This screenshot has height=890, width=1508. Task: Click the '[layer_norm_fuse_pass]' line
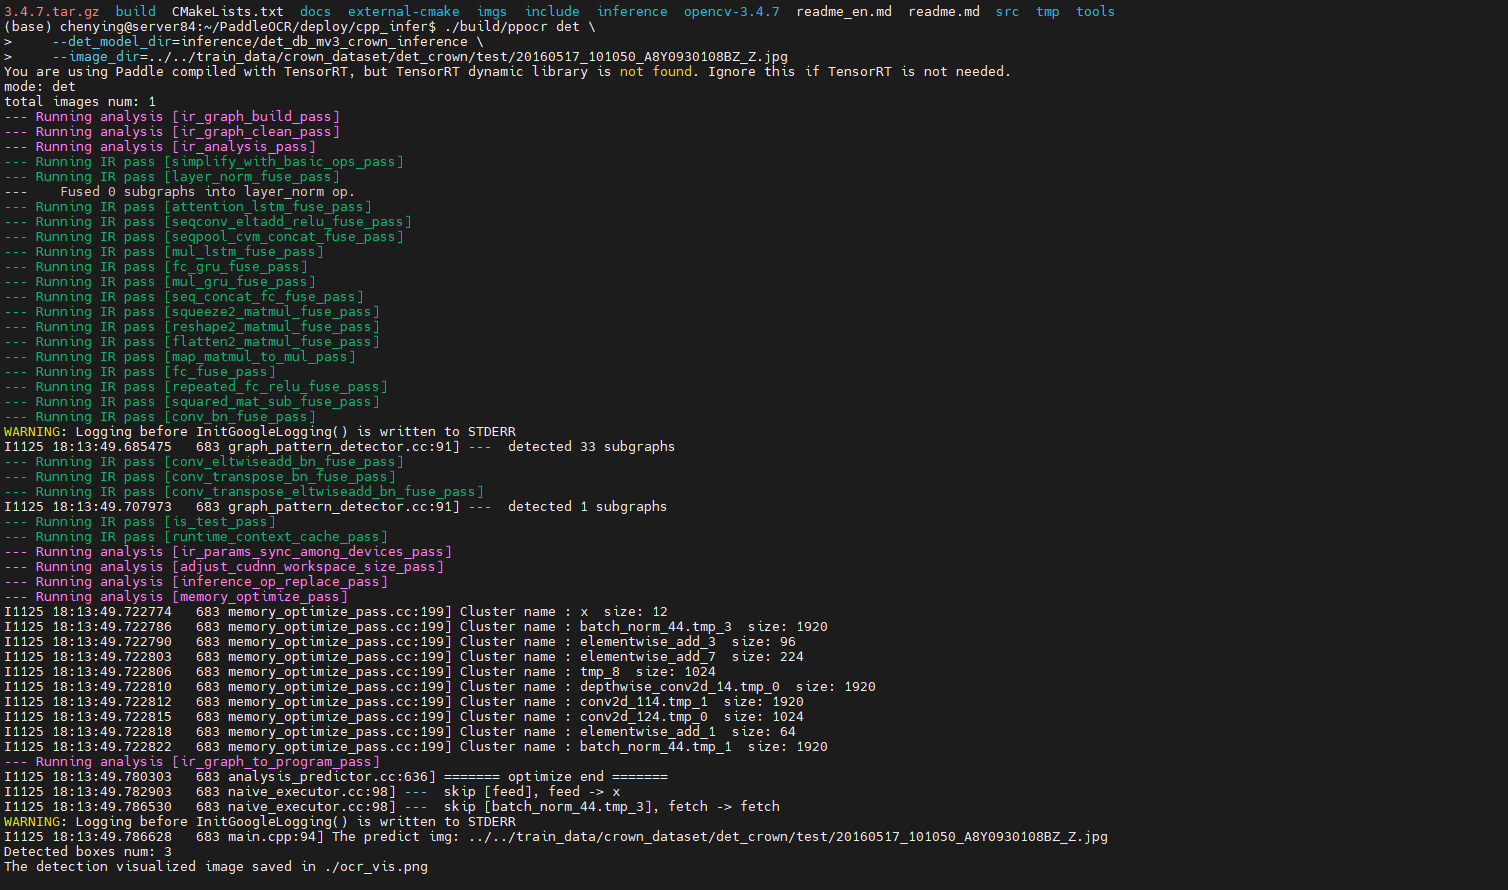[172, 176]
